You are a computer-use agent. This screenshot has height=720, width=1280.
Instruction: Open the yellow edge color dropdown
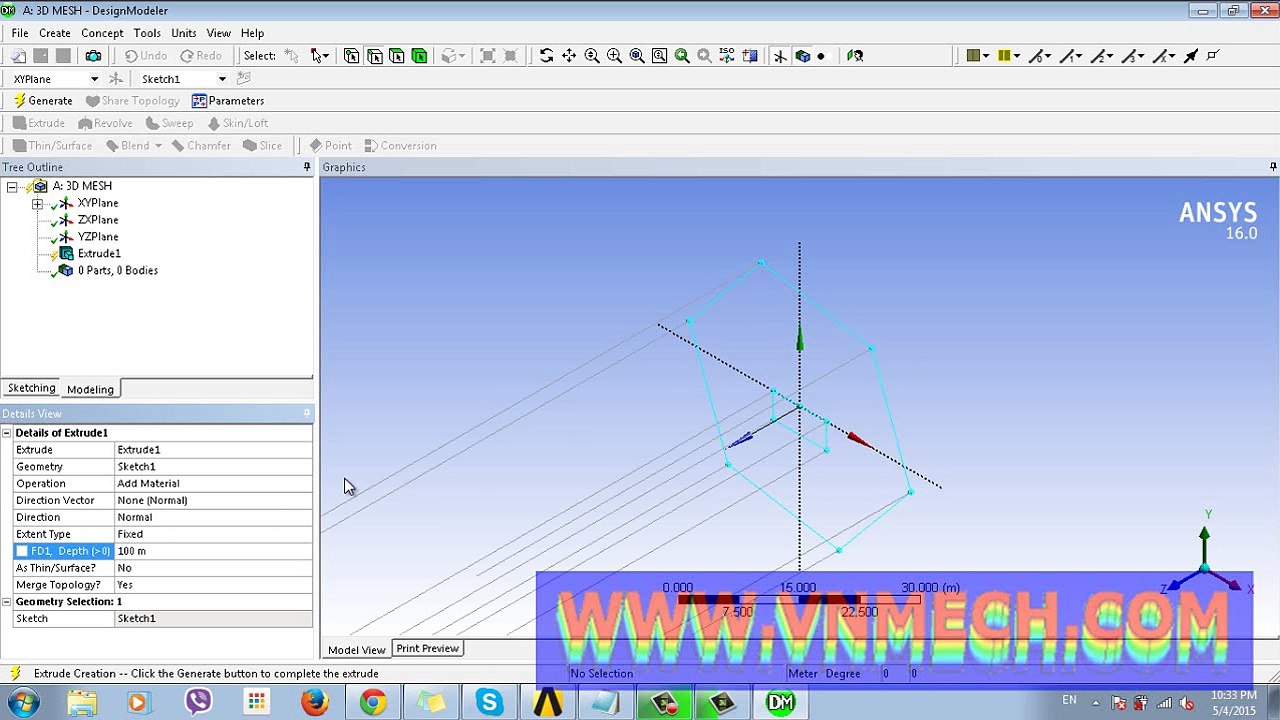pos(1008,56)
